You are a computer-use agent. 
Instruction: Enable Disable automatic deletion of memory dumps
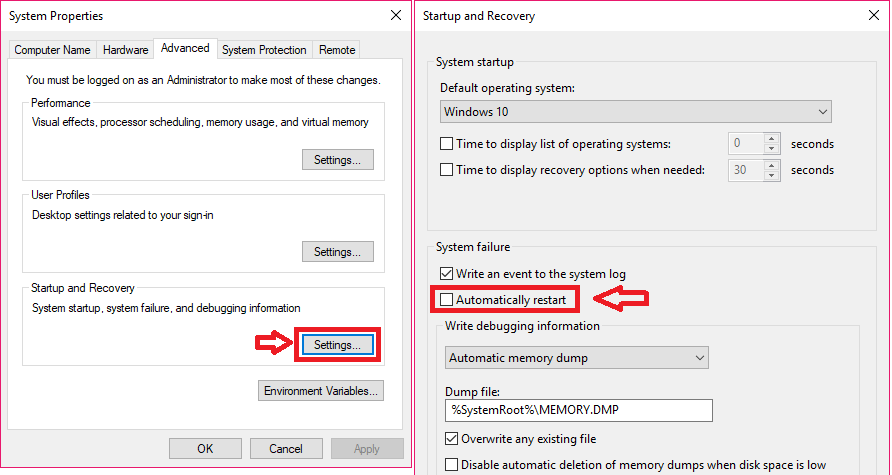tap(451, 465)
